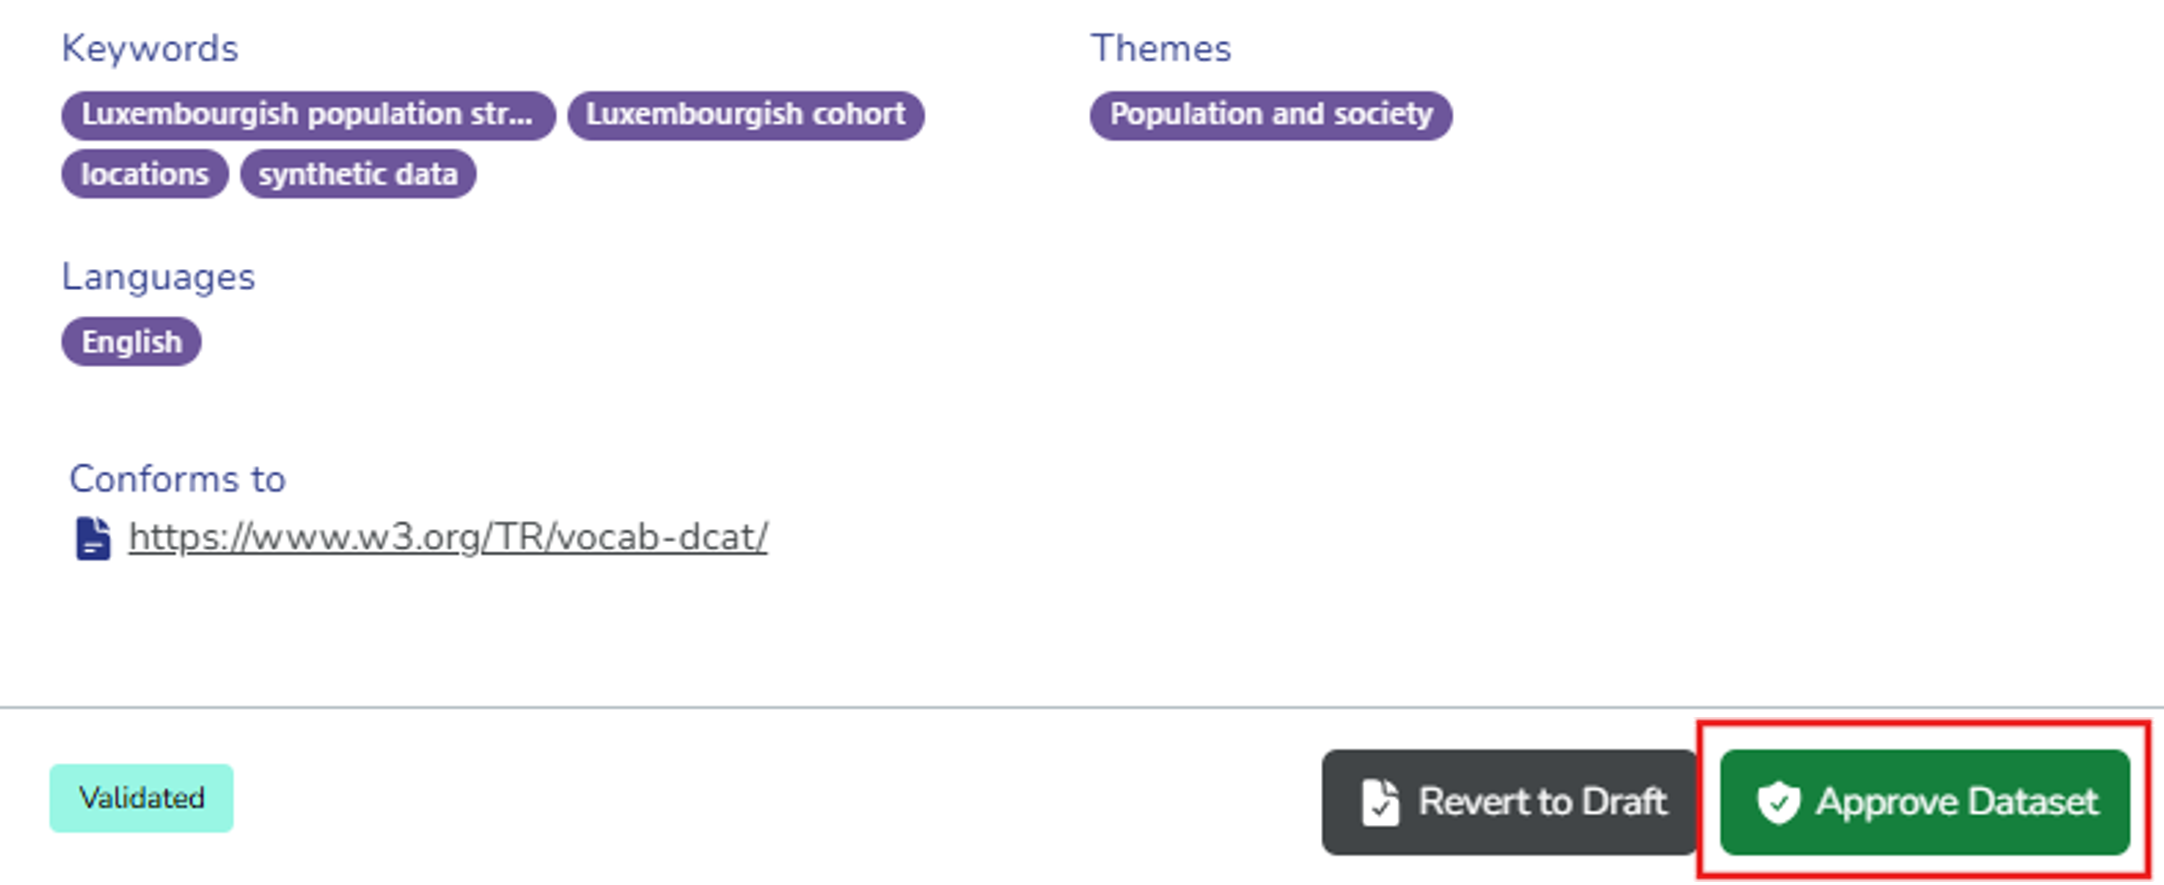The image size is (2164, 885).
Task: Click the truncated Luxembourgish population keyword tag
Action: (x=307, y=115)
